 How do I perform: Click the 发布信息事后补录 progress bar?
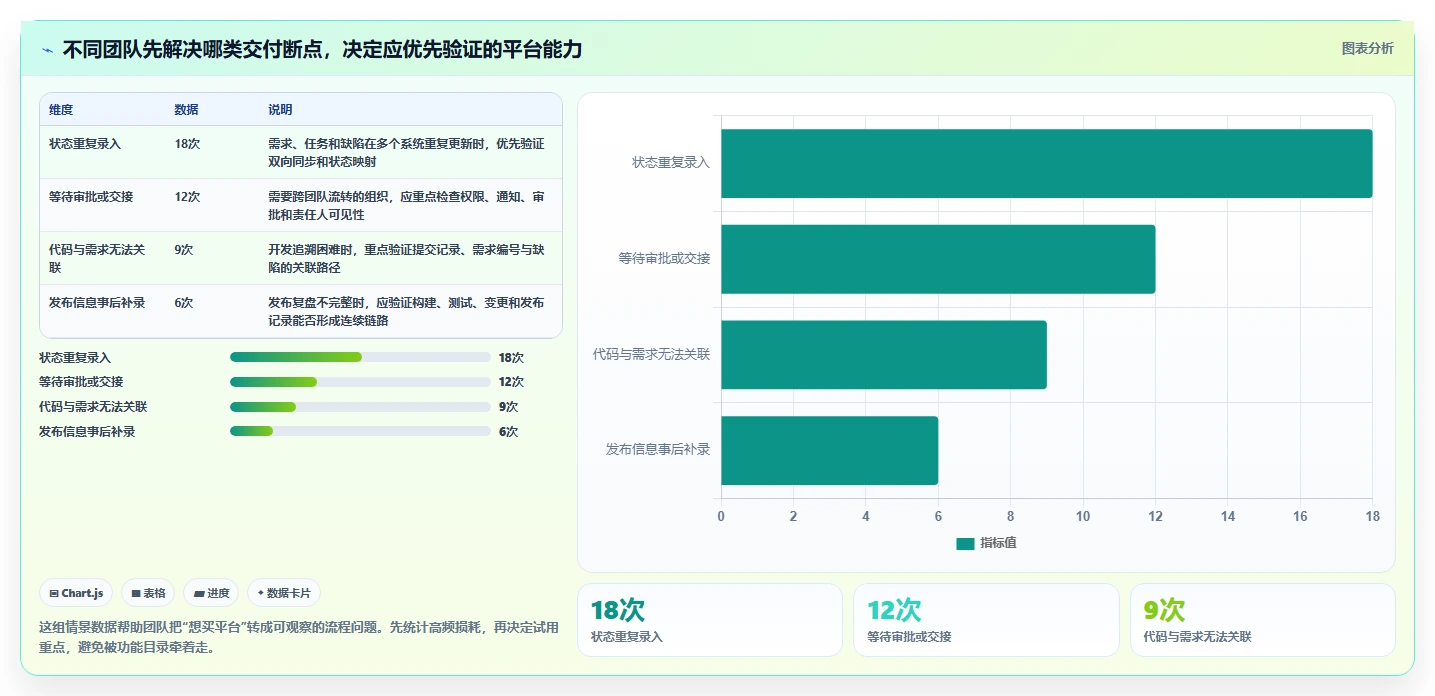[360, 431]
